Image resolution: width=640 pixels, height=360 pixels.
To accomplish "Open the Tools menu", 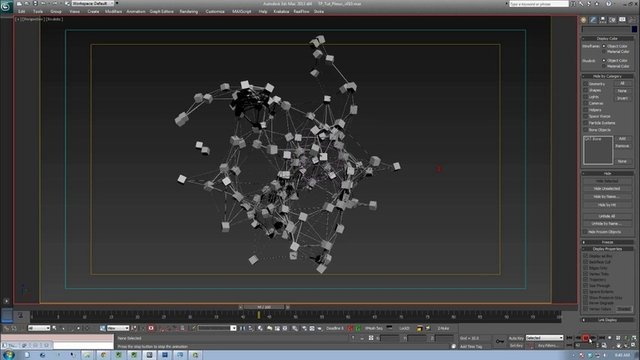I will [x=38, y=11].
